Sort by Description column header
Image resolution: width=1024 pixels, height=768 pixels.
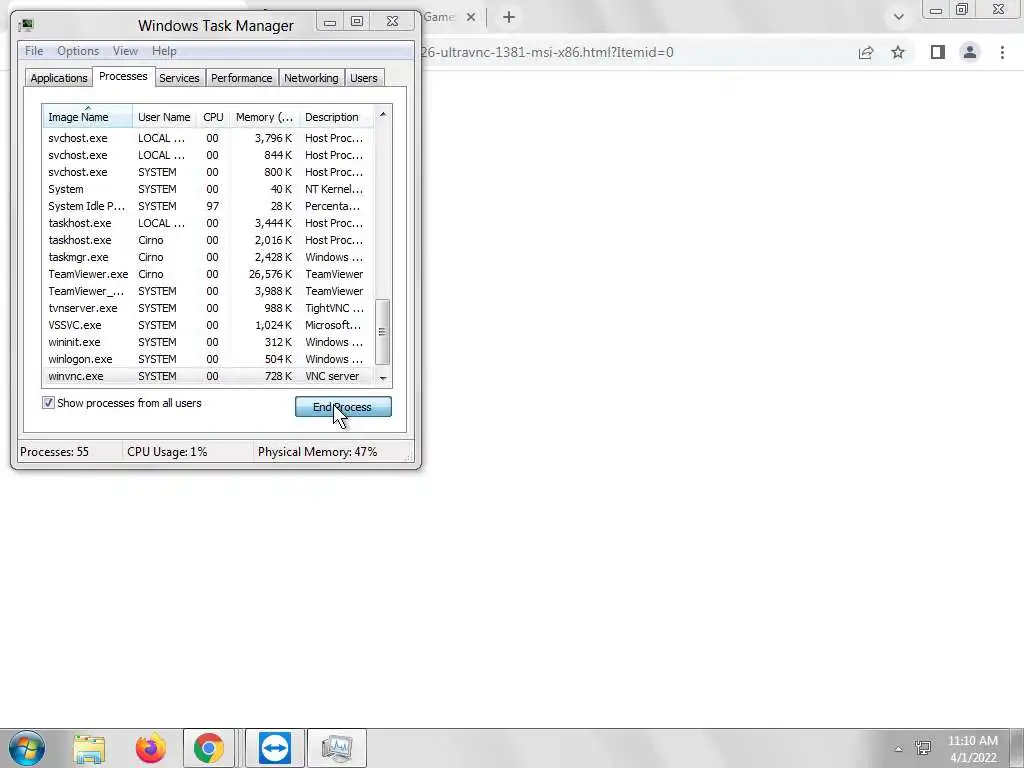point(336,116)
